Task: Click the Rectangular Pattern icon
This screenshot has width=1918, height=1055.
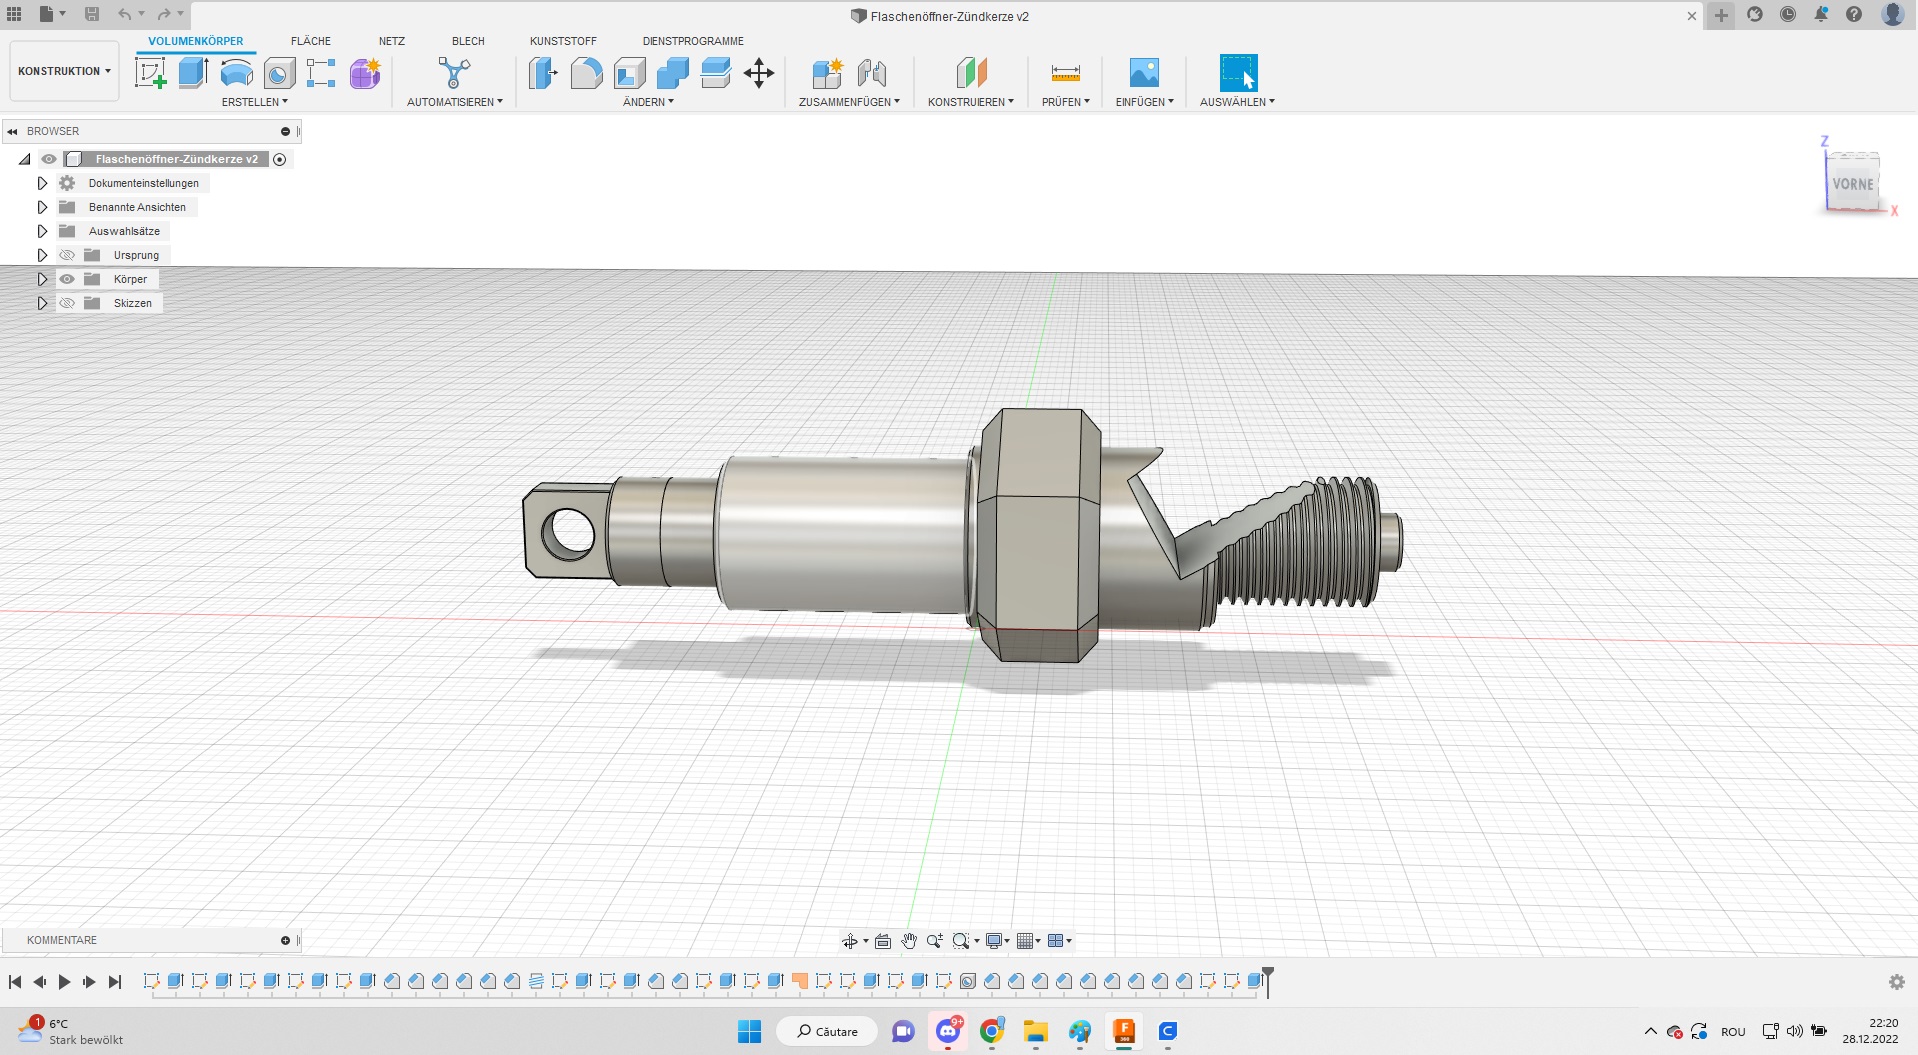Action: tap(321, 73)
